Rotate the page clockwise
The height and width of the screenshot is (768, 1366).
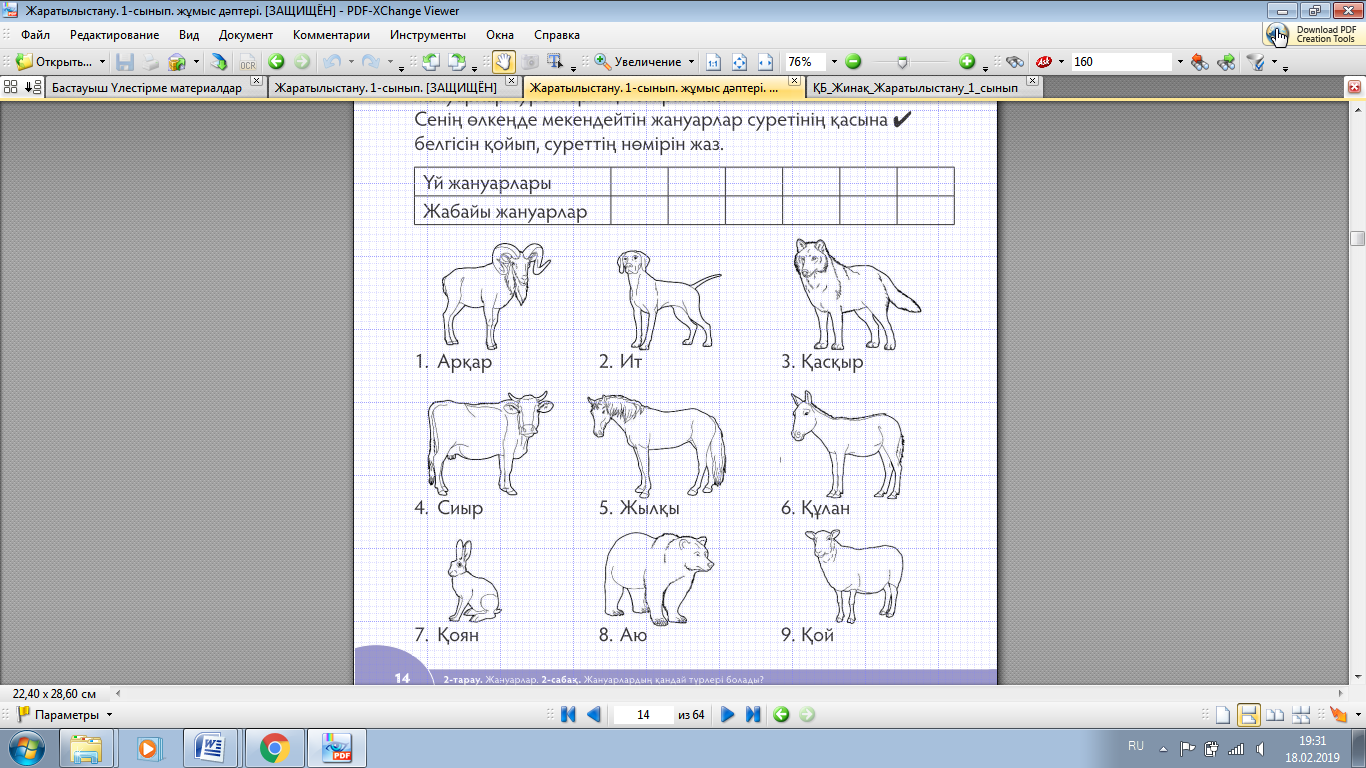(x=457, y=62)
